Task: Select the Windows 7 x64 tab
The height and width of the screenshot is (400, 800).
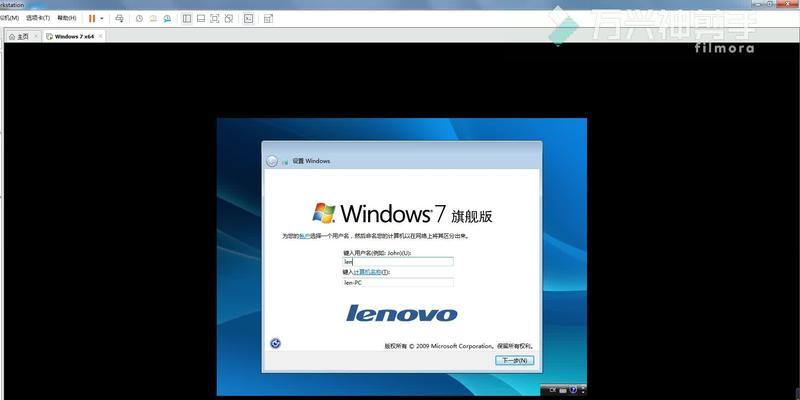Action: click(x=74, y=36)
